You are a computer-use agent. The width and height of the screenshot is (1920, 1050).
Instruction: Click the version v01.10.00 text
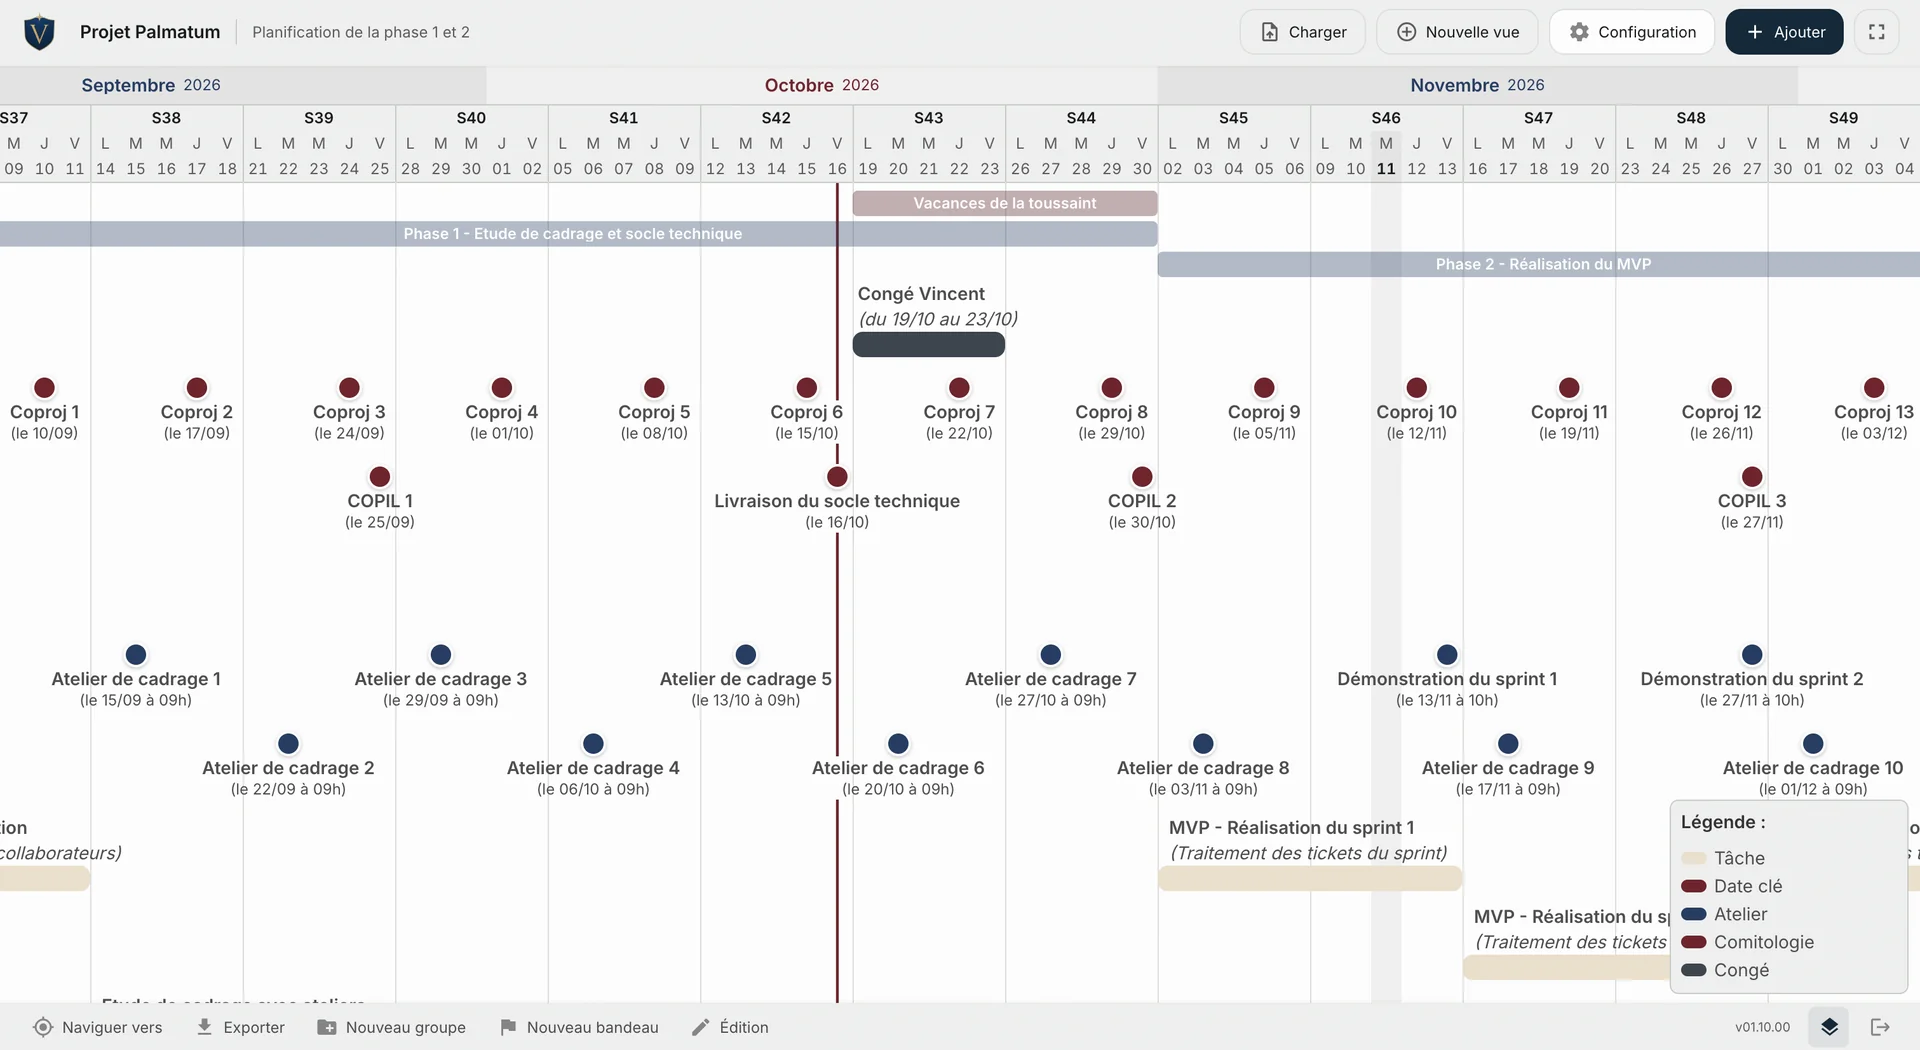(1763, 1027)
